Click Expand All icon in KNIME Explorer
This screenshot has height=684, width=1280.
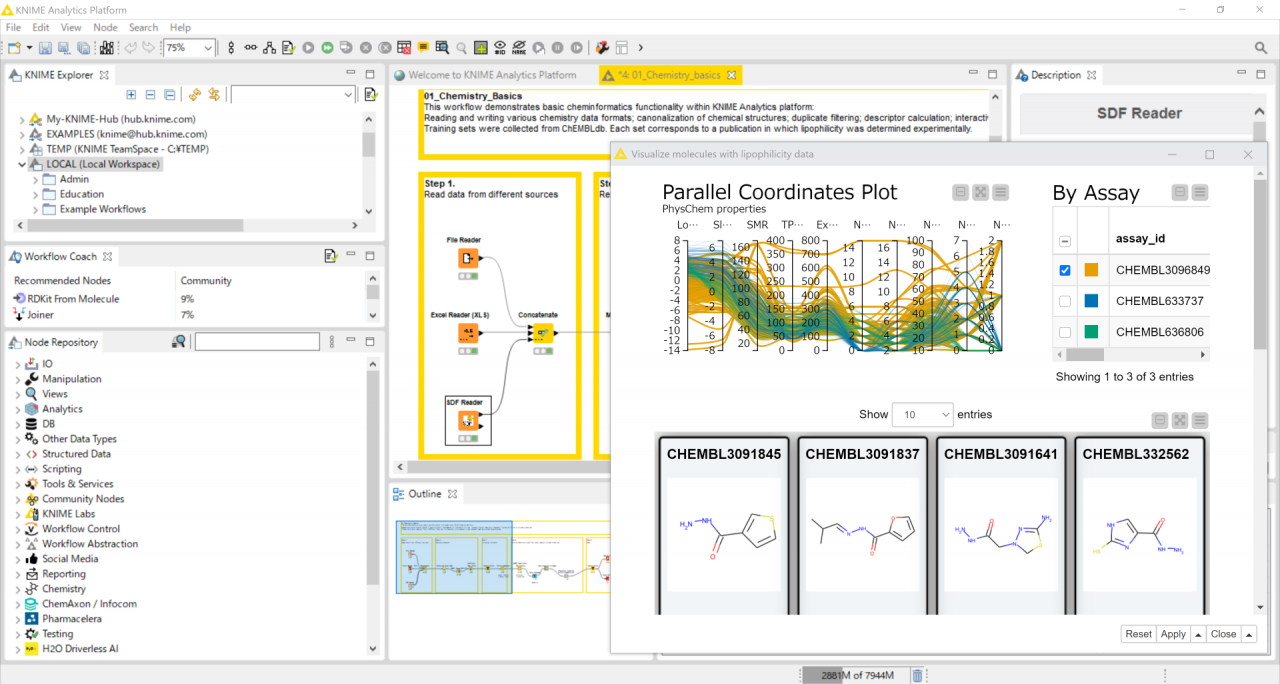tap(131, 94)
